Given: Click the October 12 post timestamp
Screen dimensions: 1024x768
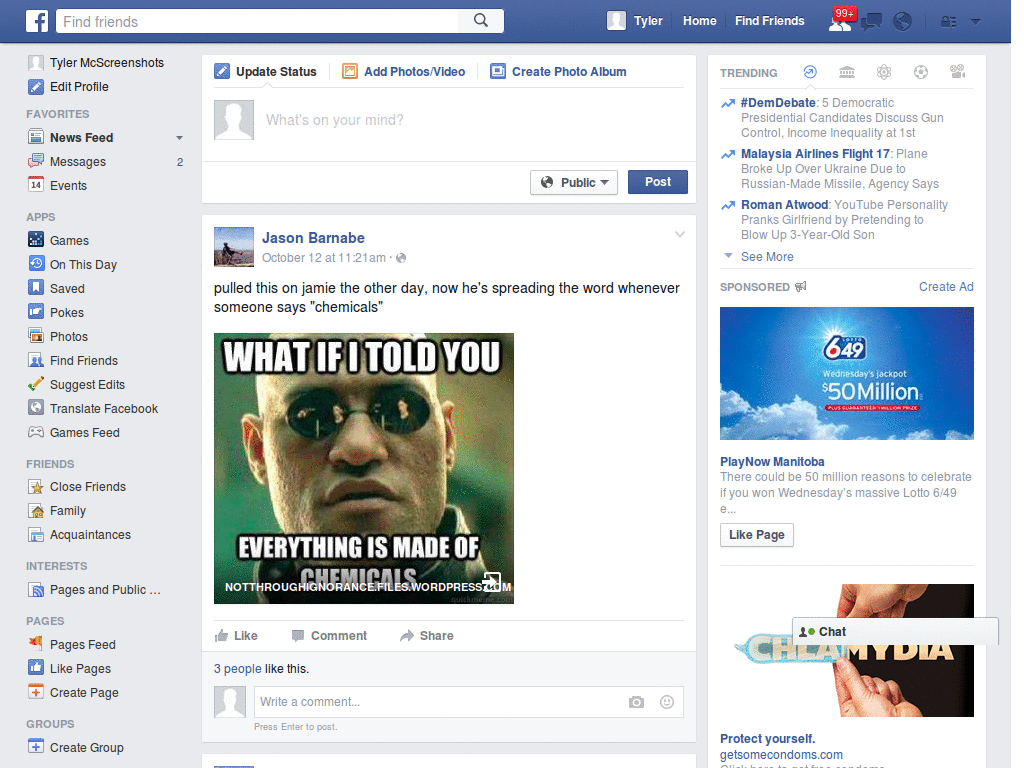Looking at the screenshot, I should point(323,258).
